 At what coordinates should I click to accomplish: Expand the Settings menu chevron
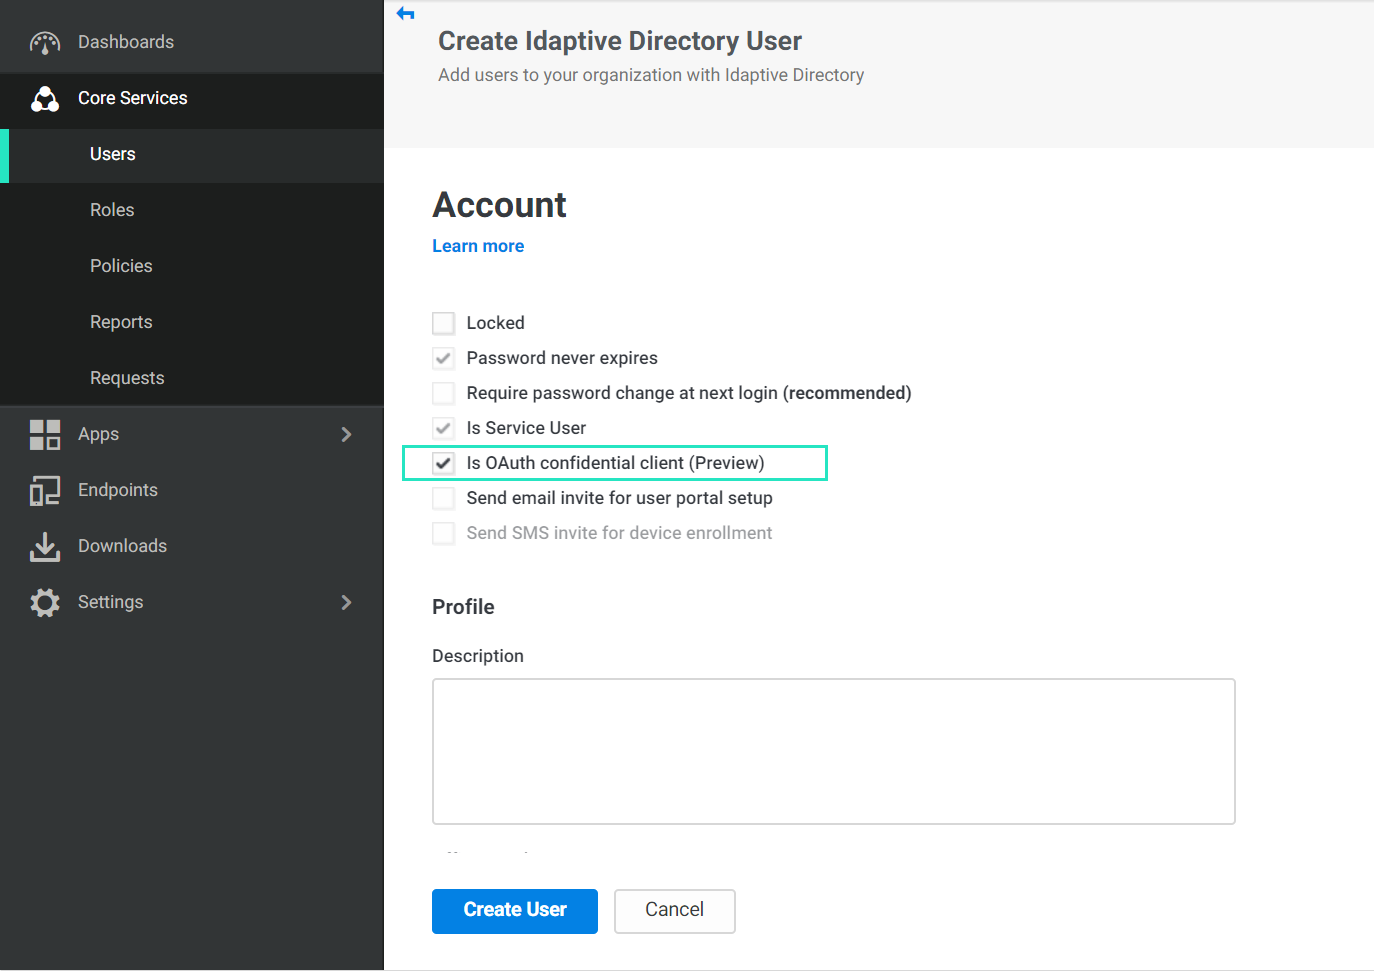pos(346,602)
